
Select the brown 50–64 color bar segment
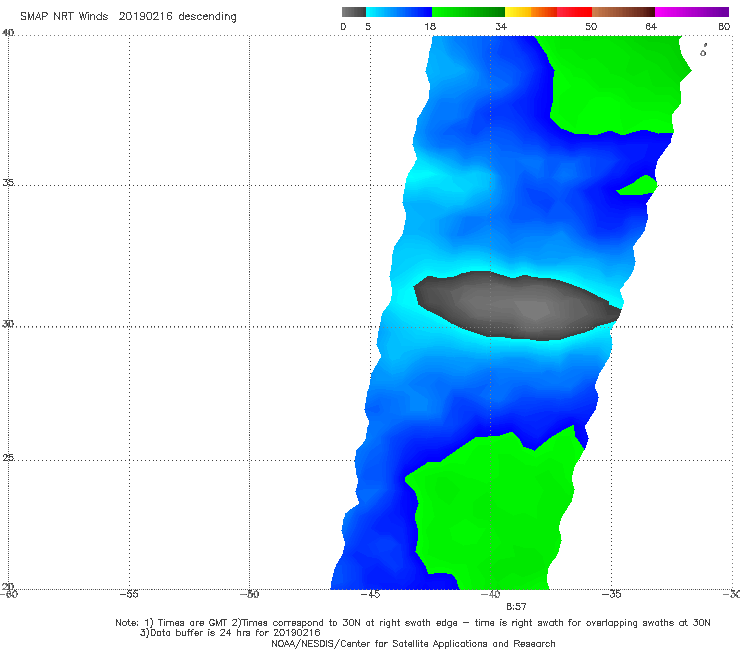pyautogui.click(x=623, y=12)
